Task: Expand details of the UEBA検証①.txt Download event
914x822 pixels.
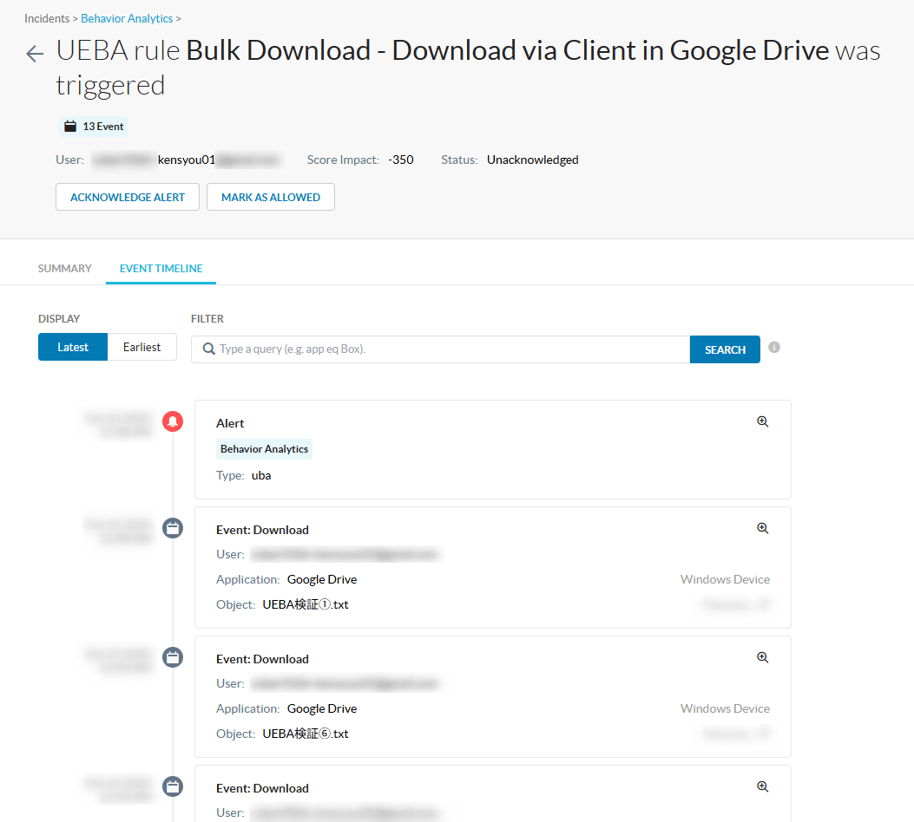Action: click(762, 528)
